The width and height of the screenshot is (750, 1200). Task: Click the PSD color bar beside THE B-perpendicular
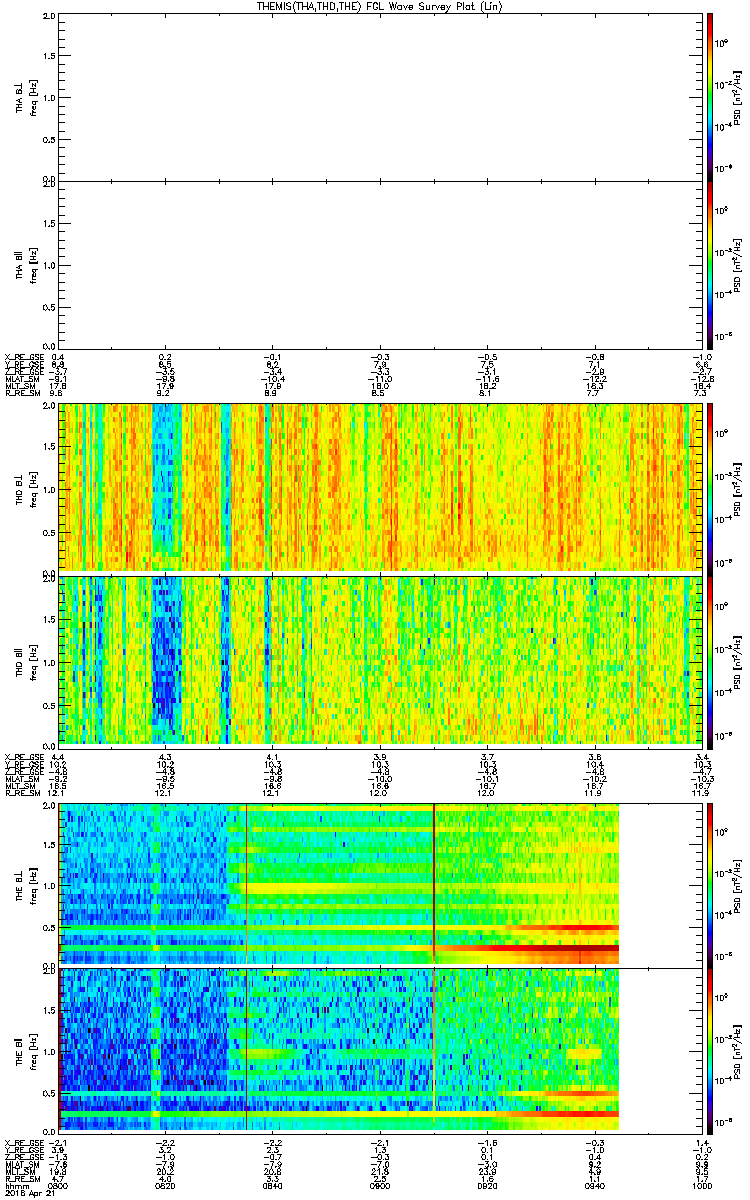710,883
